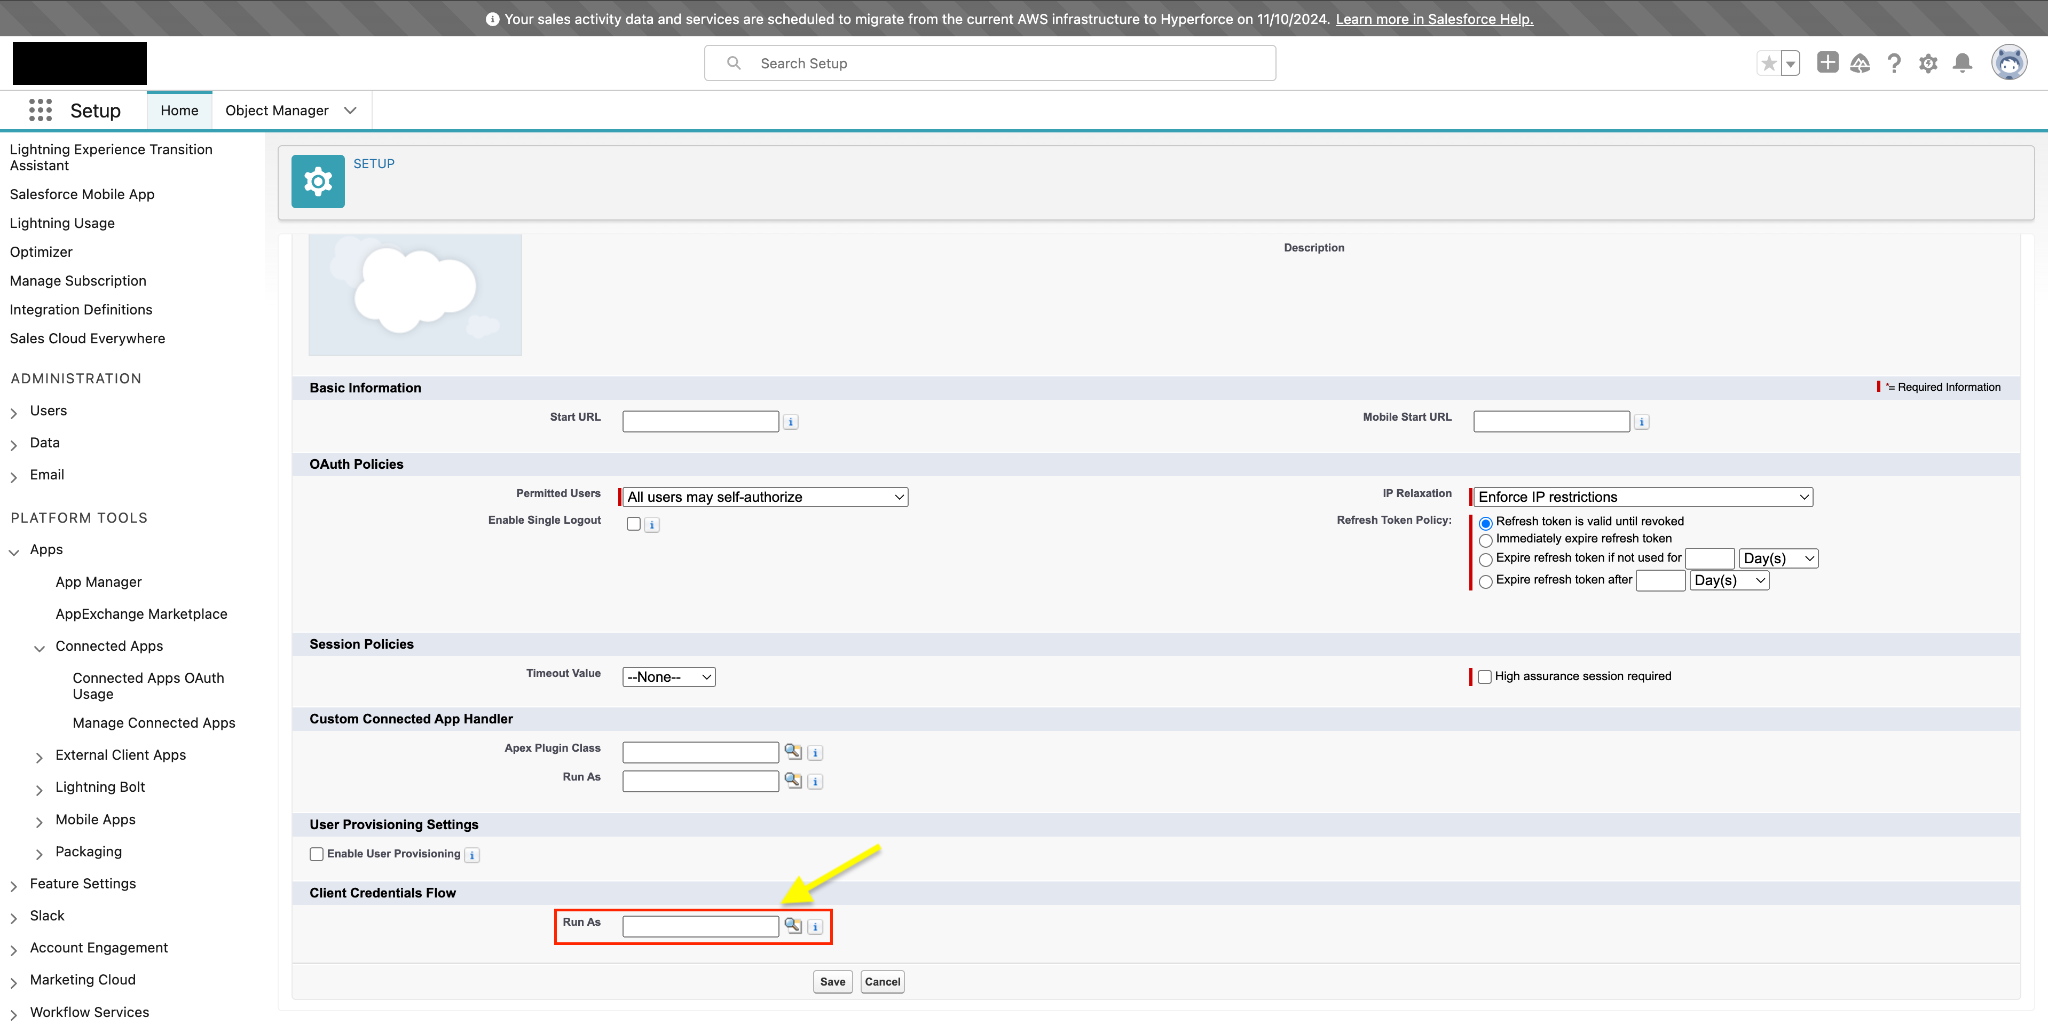Open the Client Credentials Flow Run As lookup

[793, 925]
